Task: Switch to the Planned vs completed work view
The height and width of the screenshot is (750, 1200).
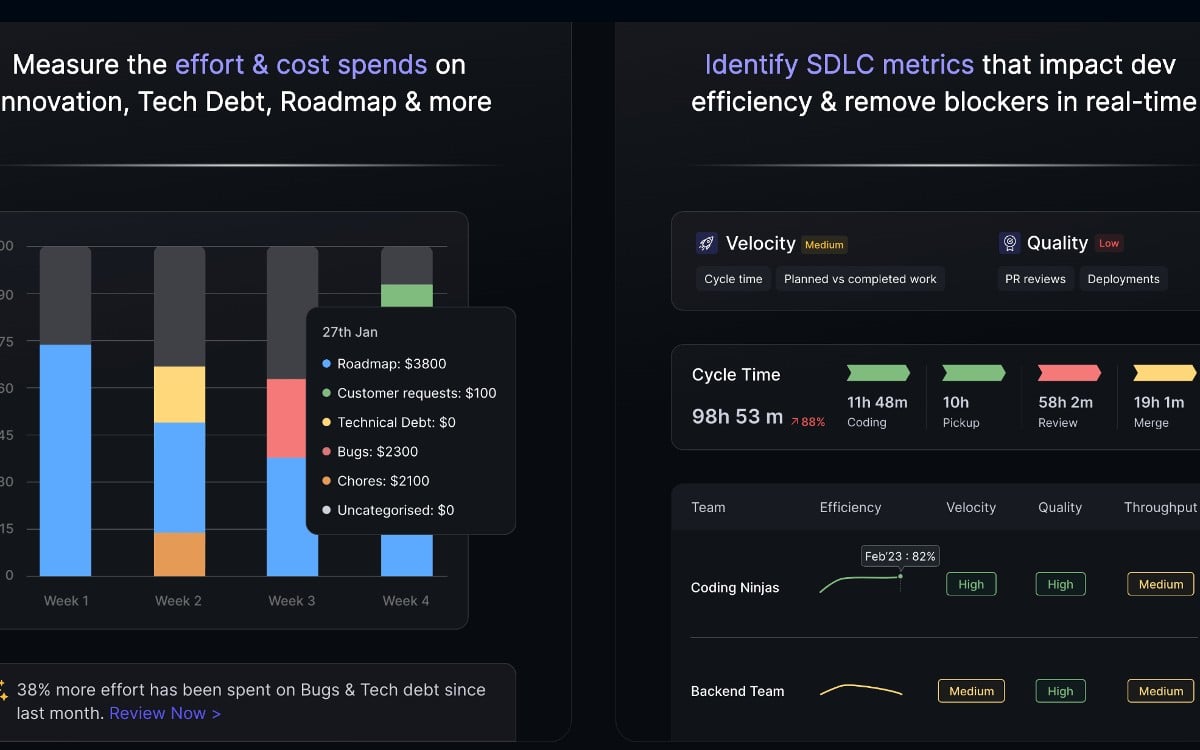Action: pos(860,279)
